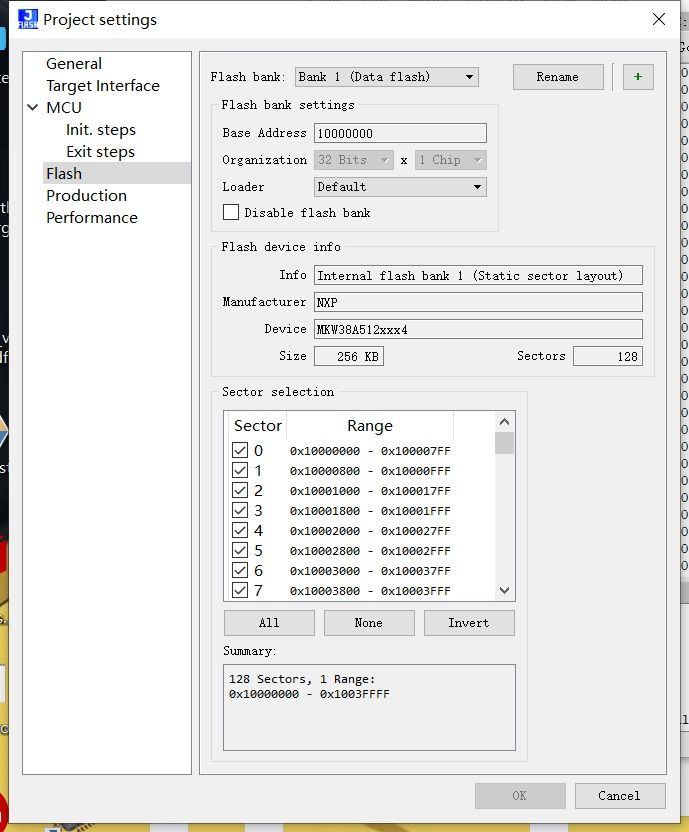
Task: Select Performance settings page
Action: tap(92, 218)
